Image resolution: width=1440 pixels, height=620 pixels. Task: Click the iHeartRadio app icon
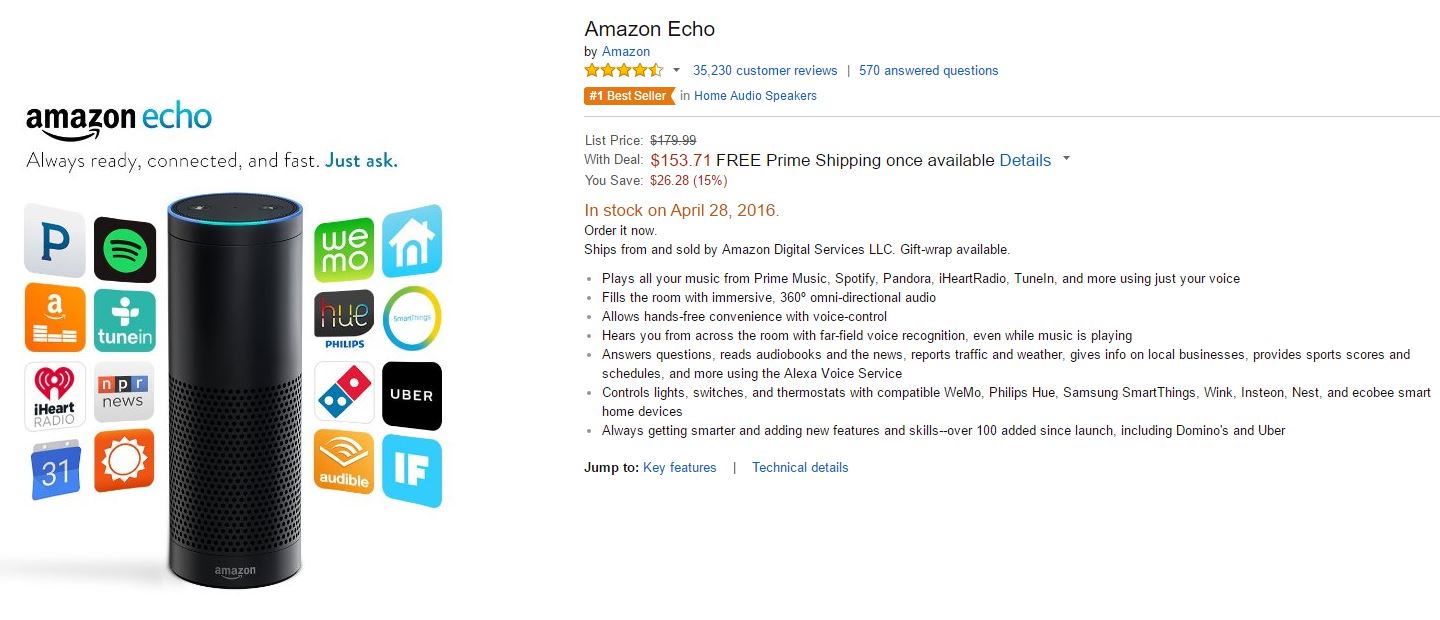point(54,395)
